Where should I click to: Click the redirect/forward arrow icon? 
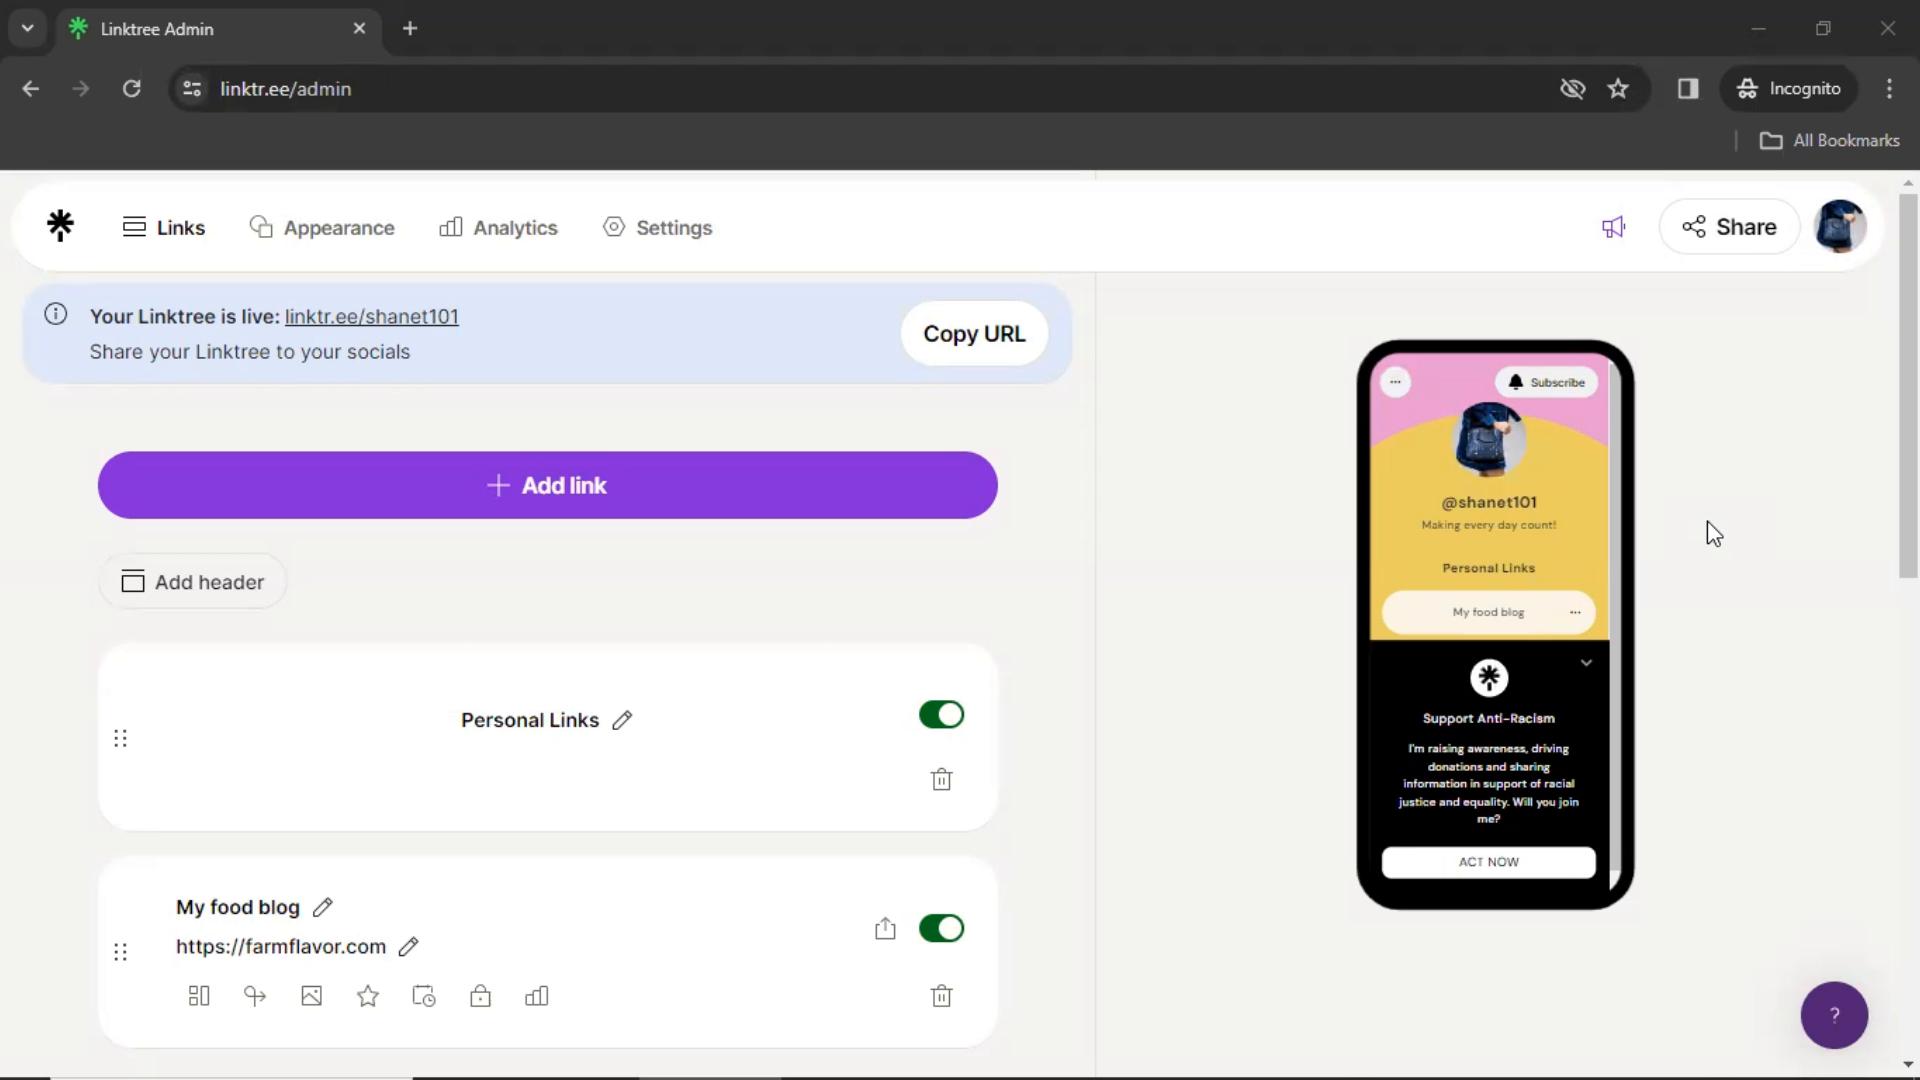coord(253,996)
